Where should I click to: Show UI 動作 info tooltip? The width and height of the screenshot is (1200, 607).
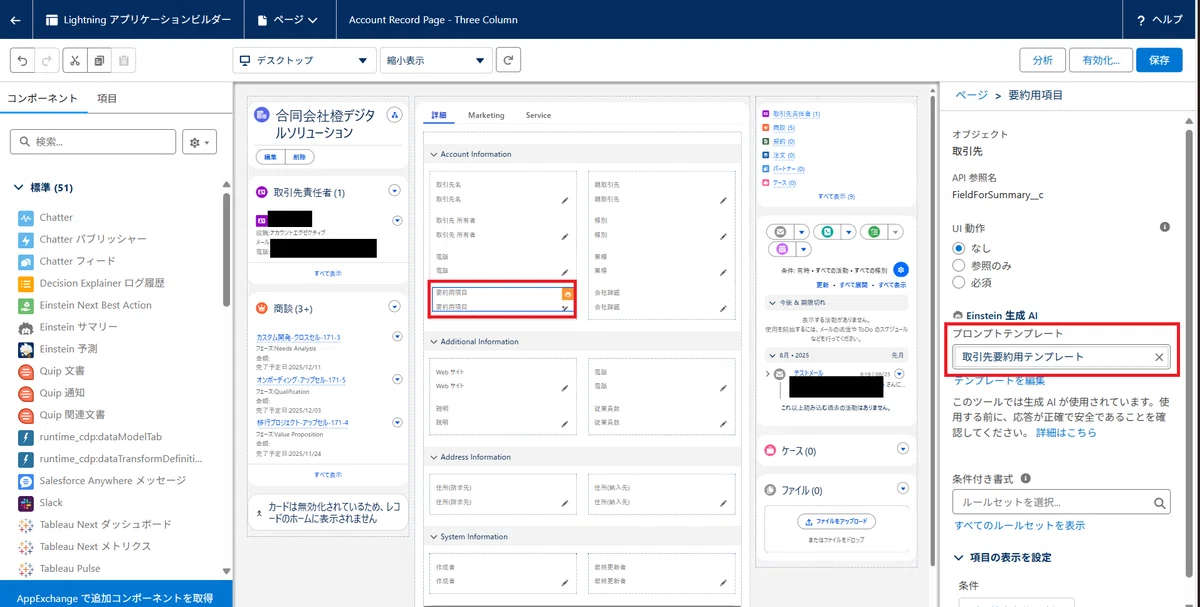pyautogui.click(x=1164, y=228)
